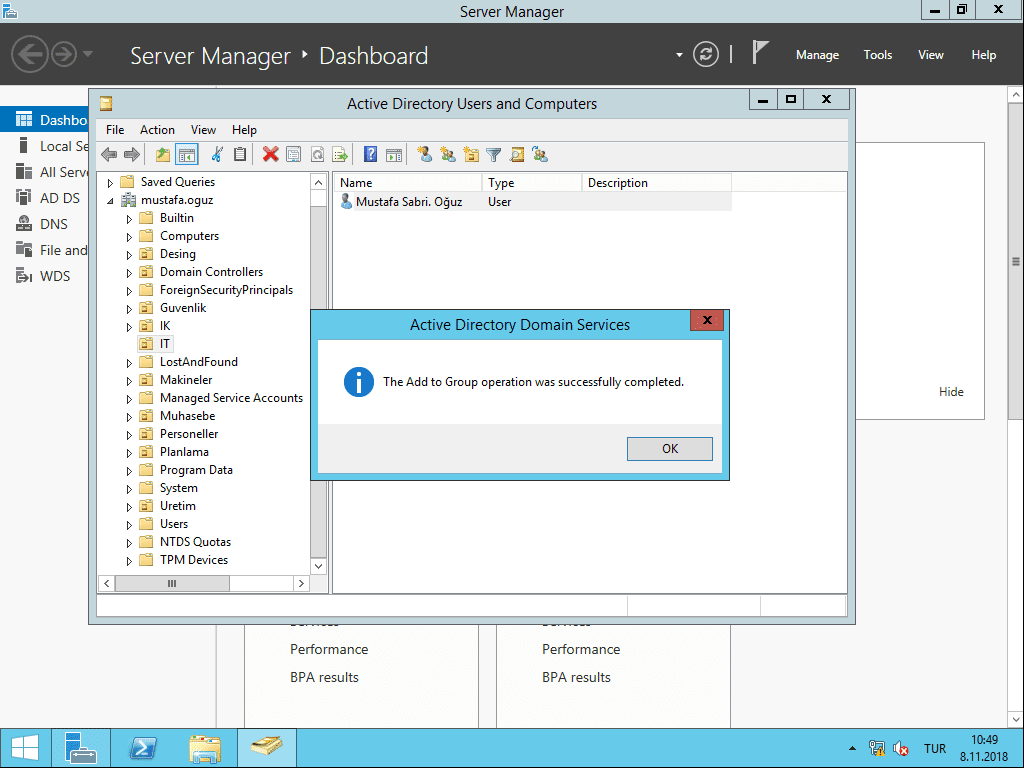The width and height of the screenshot is (1024, 768).
Task: Open File Explorer from the taskbar
Action: pyautogui.click(x=204, y=748)
